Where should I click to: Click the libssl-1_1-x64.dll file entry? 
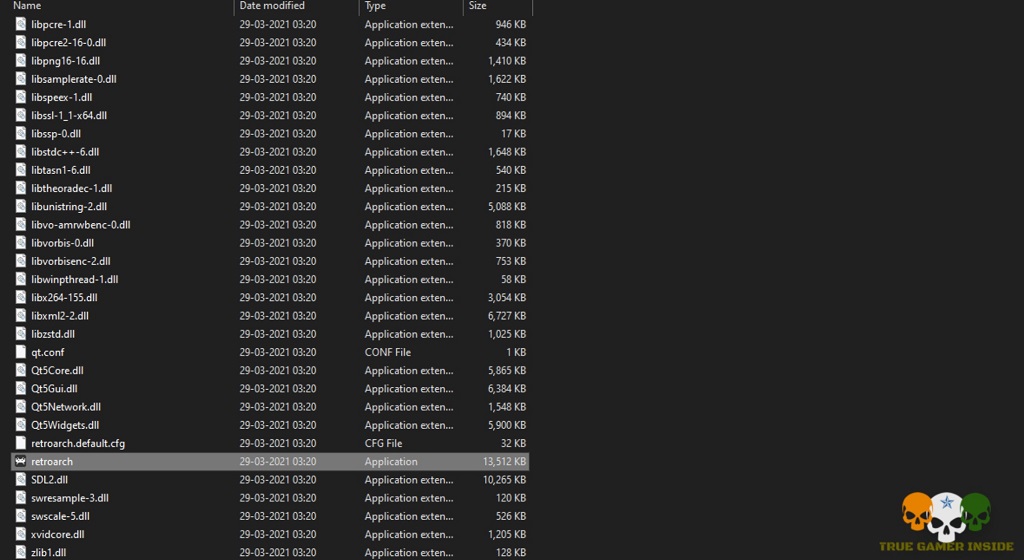point(69,116)
